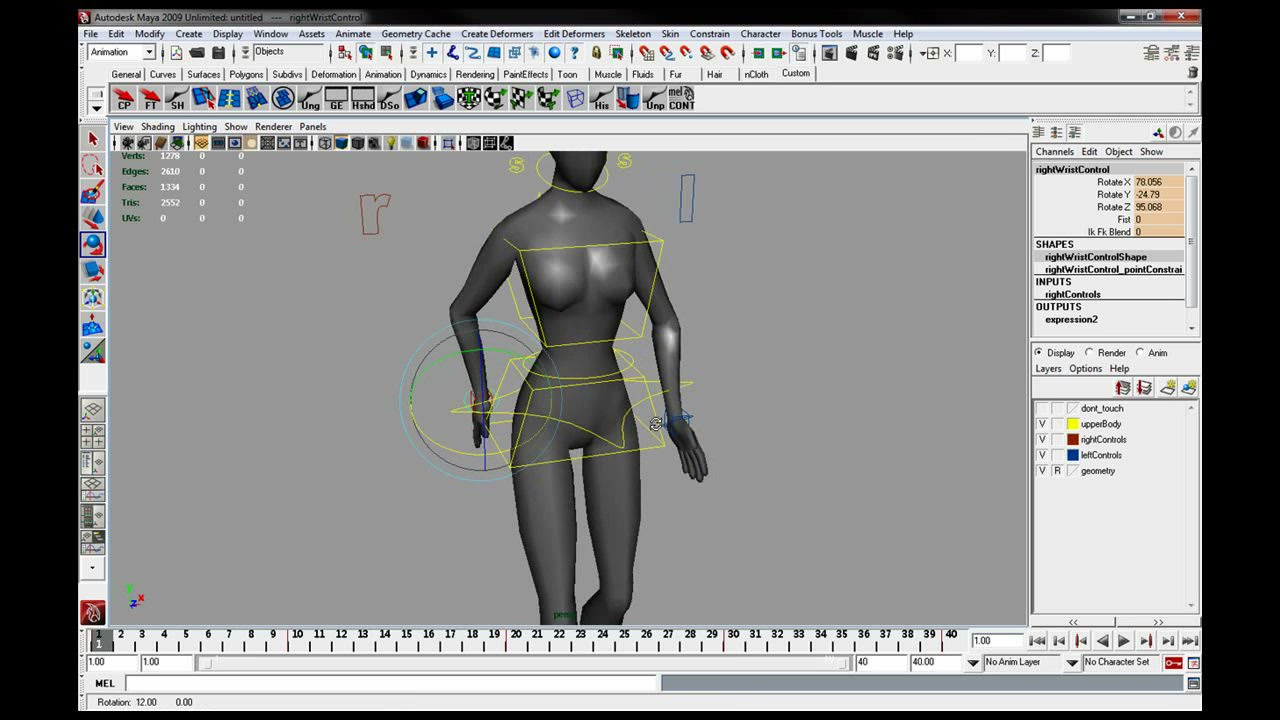
Task: Click the auto keyframe key icon
Action: (x=1173, y=662)
